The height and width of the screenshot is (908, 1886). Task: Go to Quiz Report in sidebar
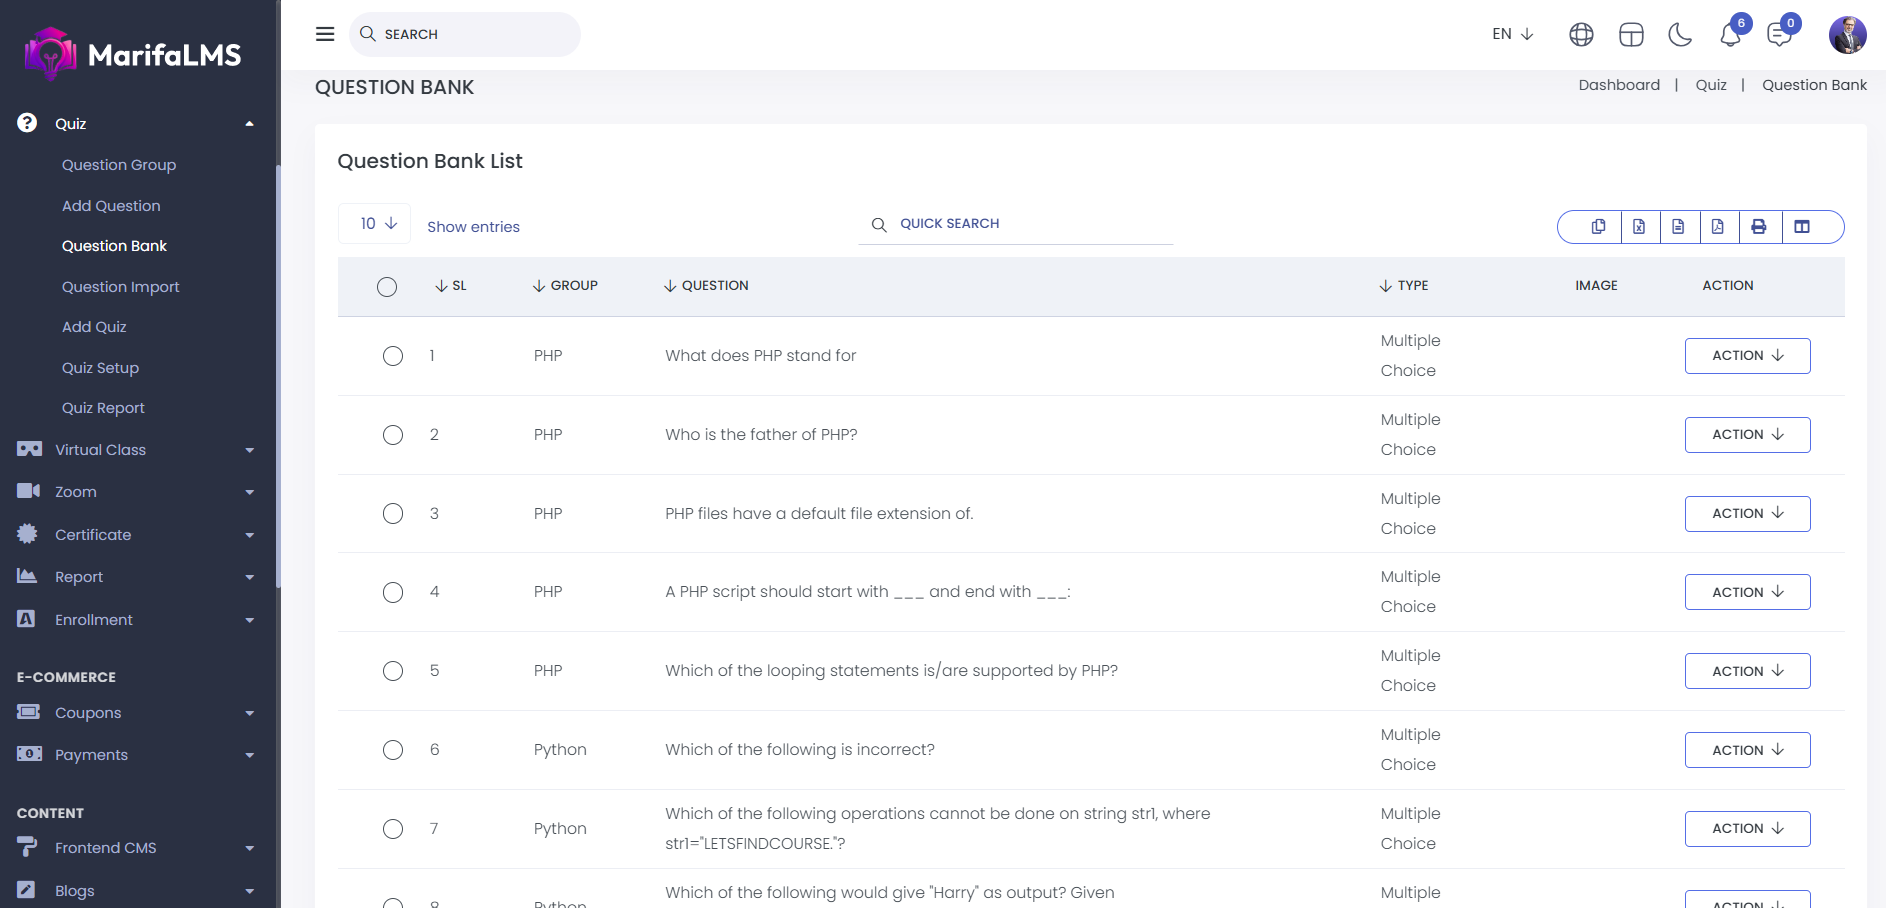coord(103,408)
